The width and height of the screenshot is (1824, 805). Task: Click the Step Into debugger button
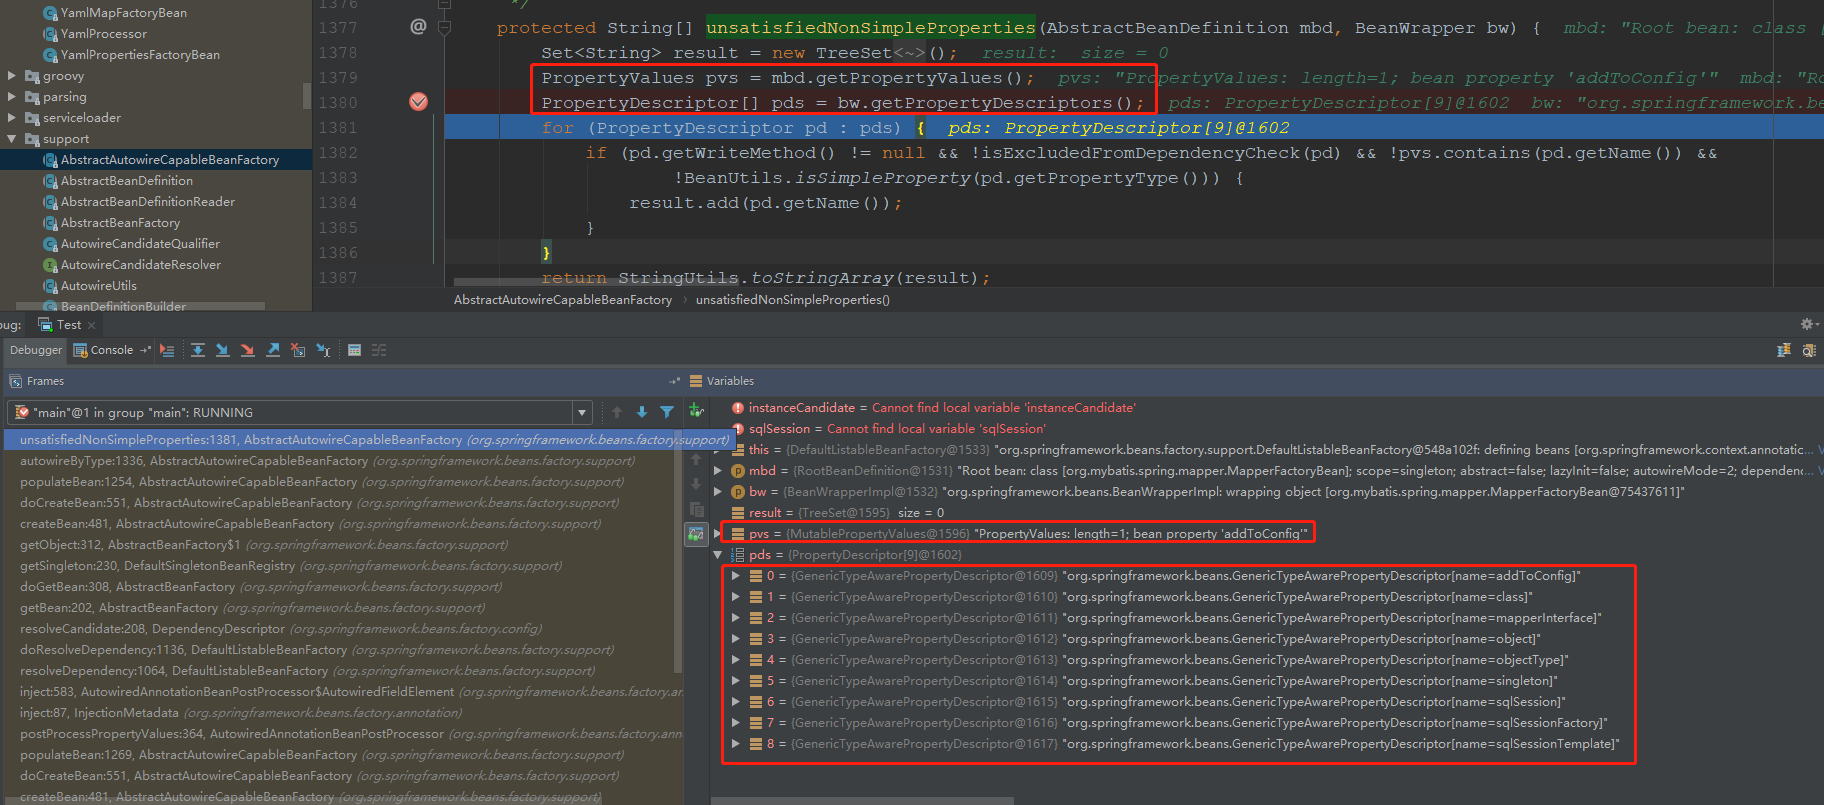(x=222, y=350)
